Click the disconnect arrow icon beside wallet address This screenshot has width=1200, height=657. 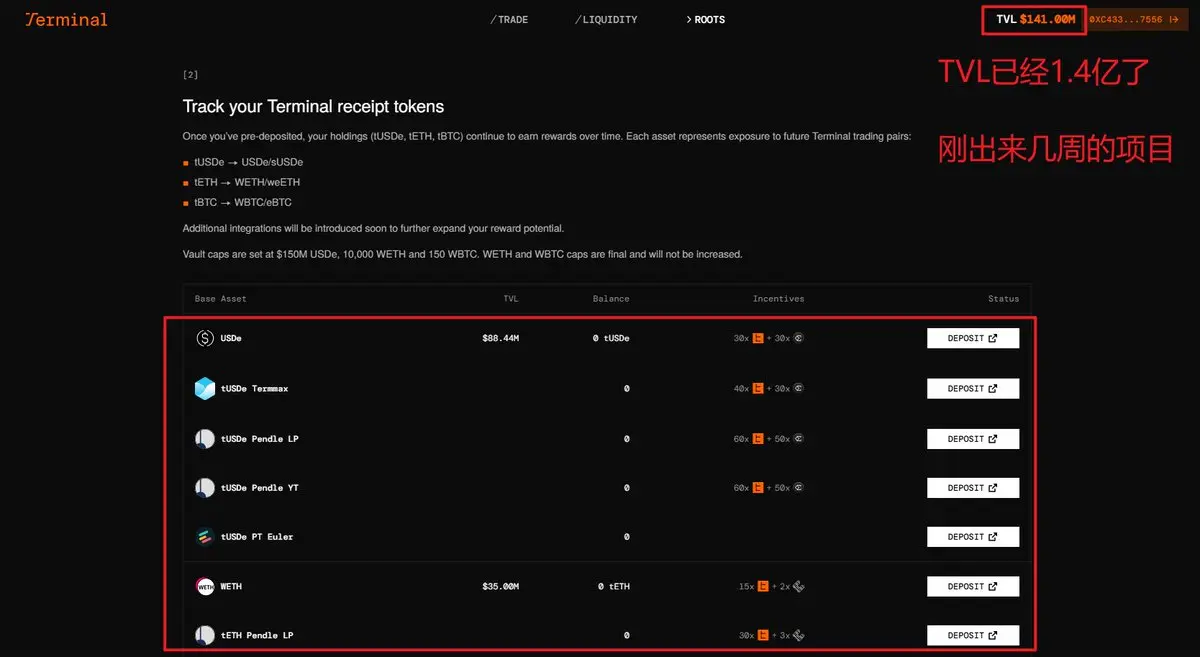coord(1174,19)
